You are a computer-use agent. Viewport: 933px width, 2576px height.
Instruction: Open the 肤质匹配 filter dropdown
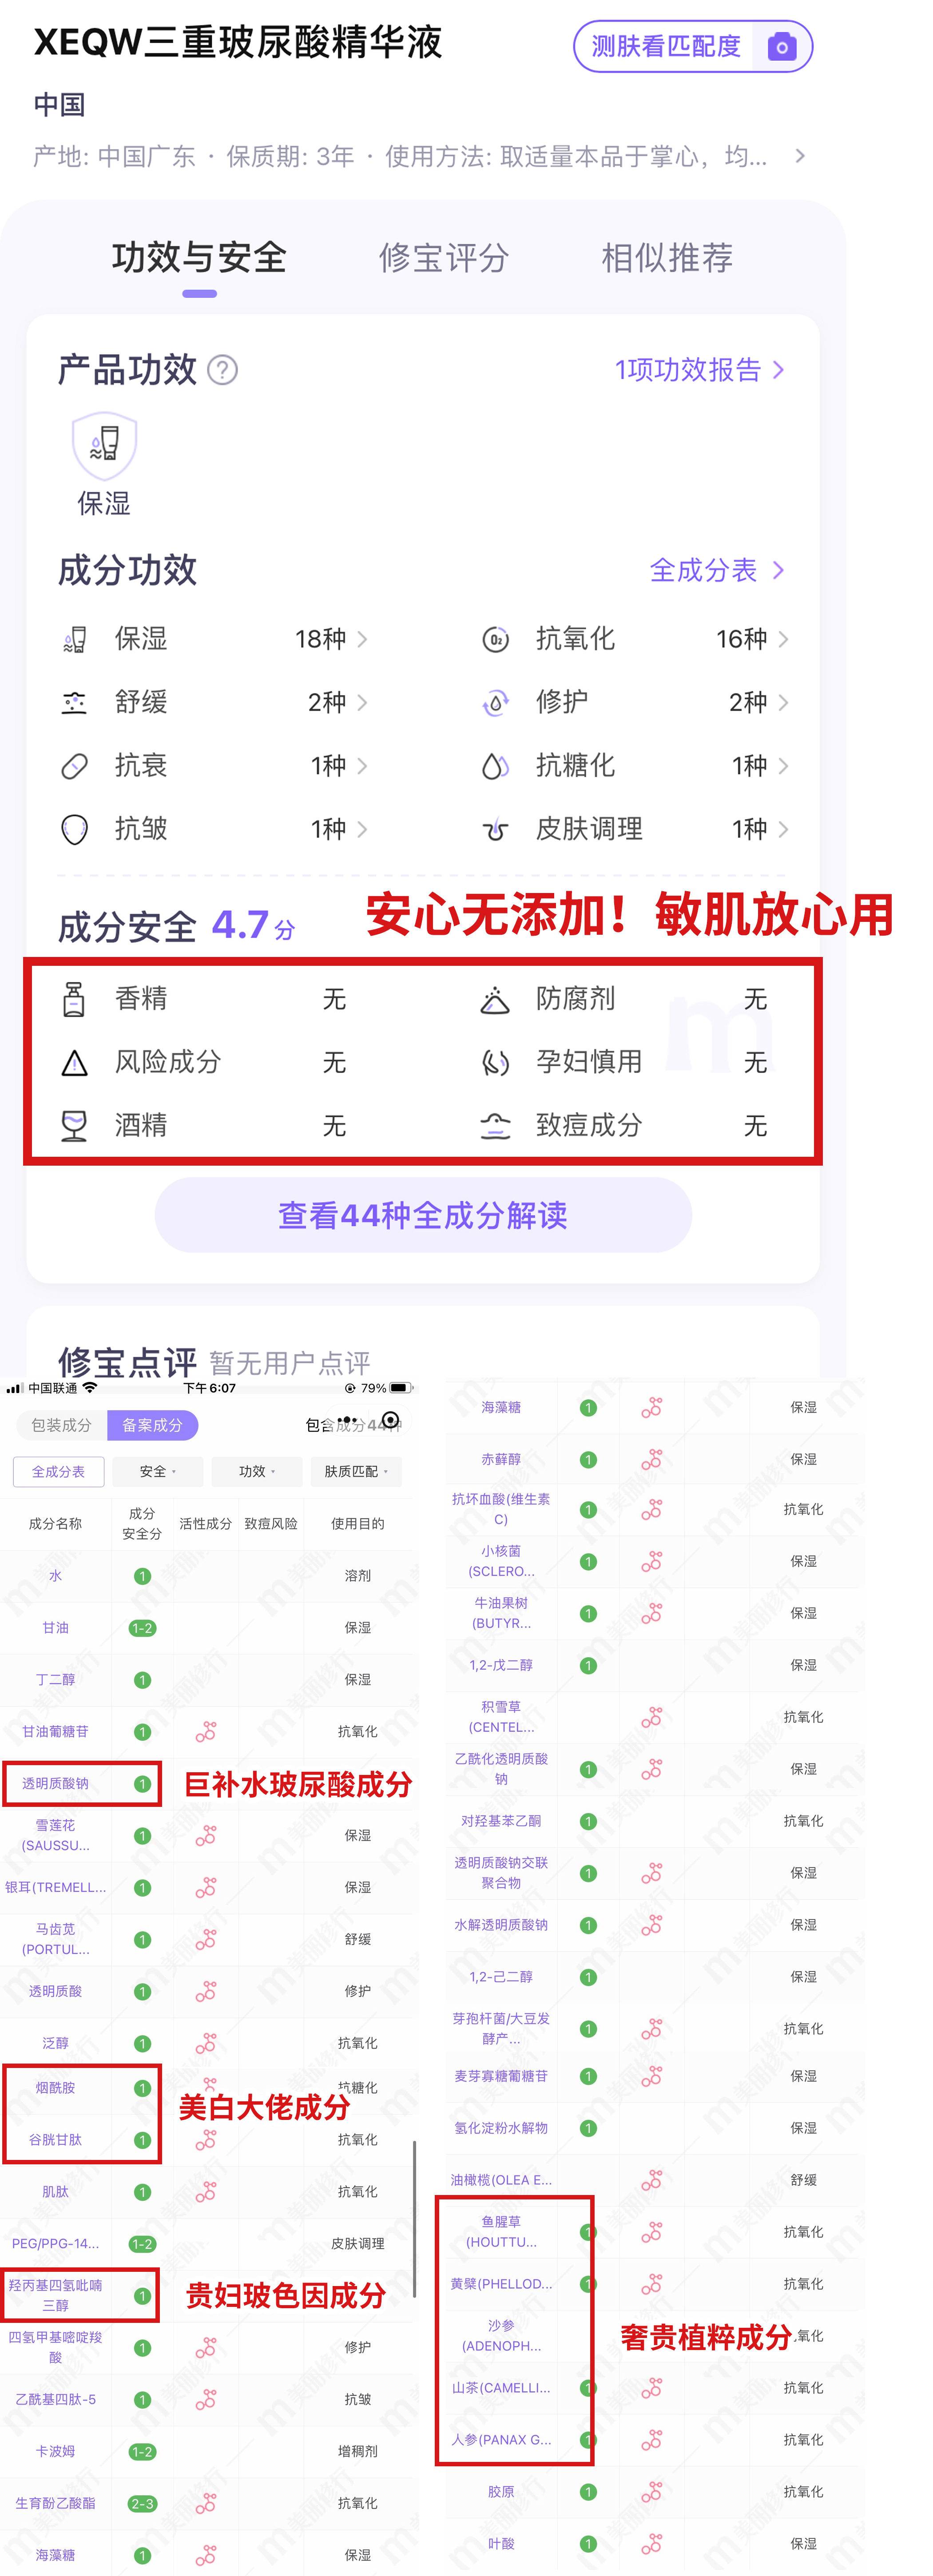[x=356, y=1471]
